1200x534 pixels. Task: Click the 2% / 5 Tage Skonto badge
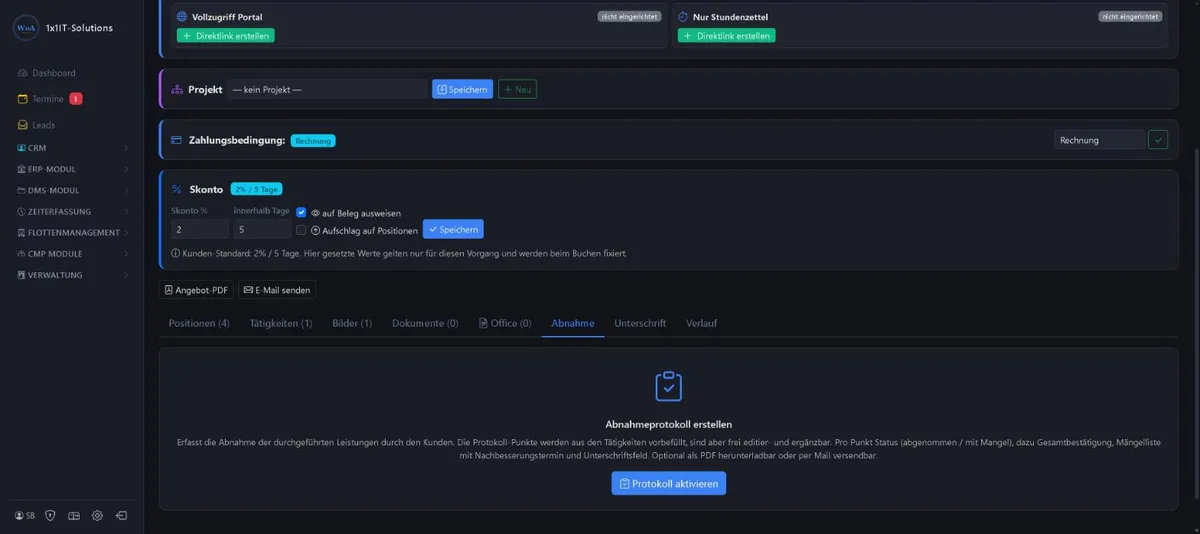[257, 189]
